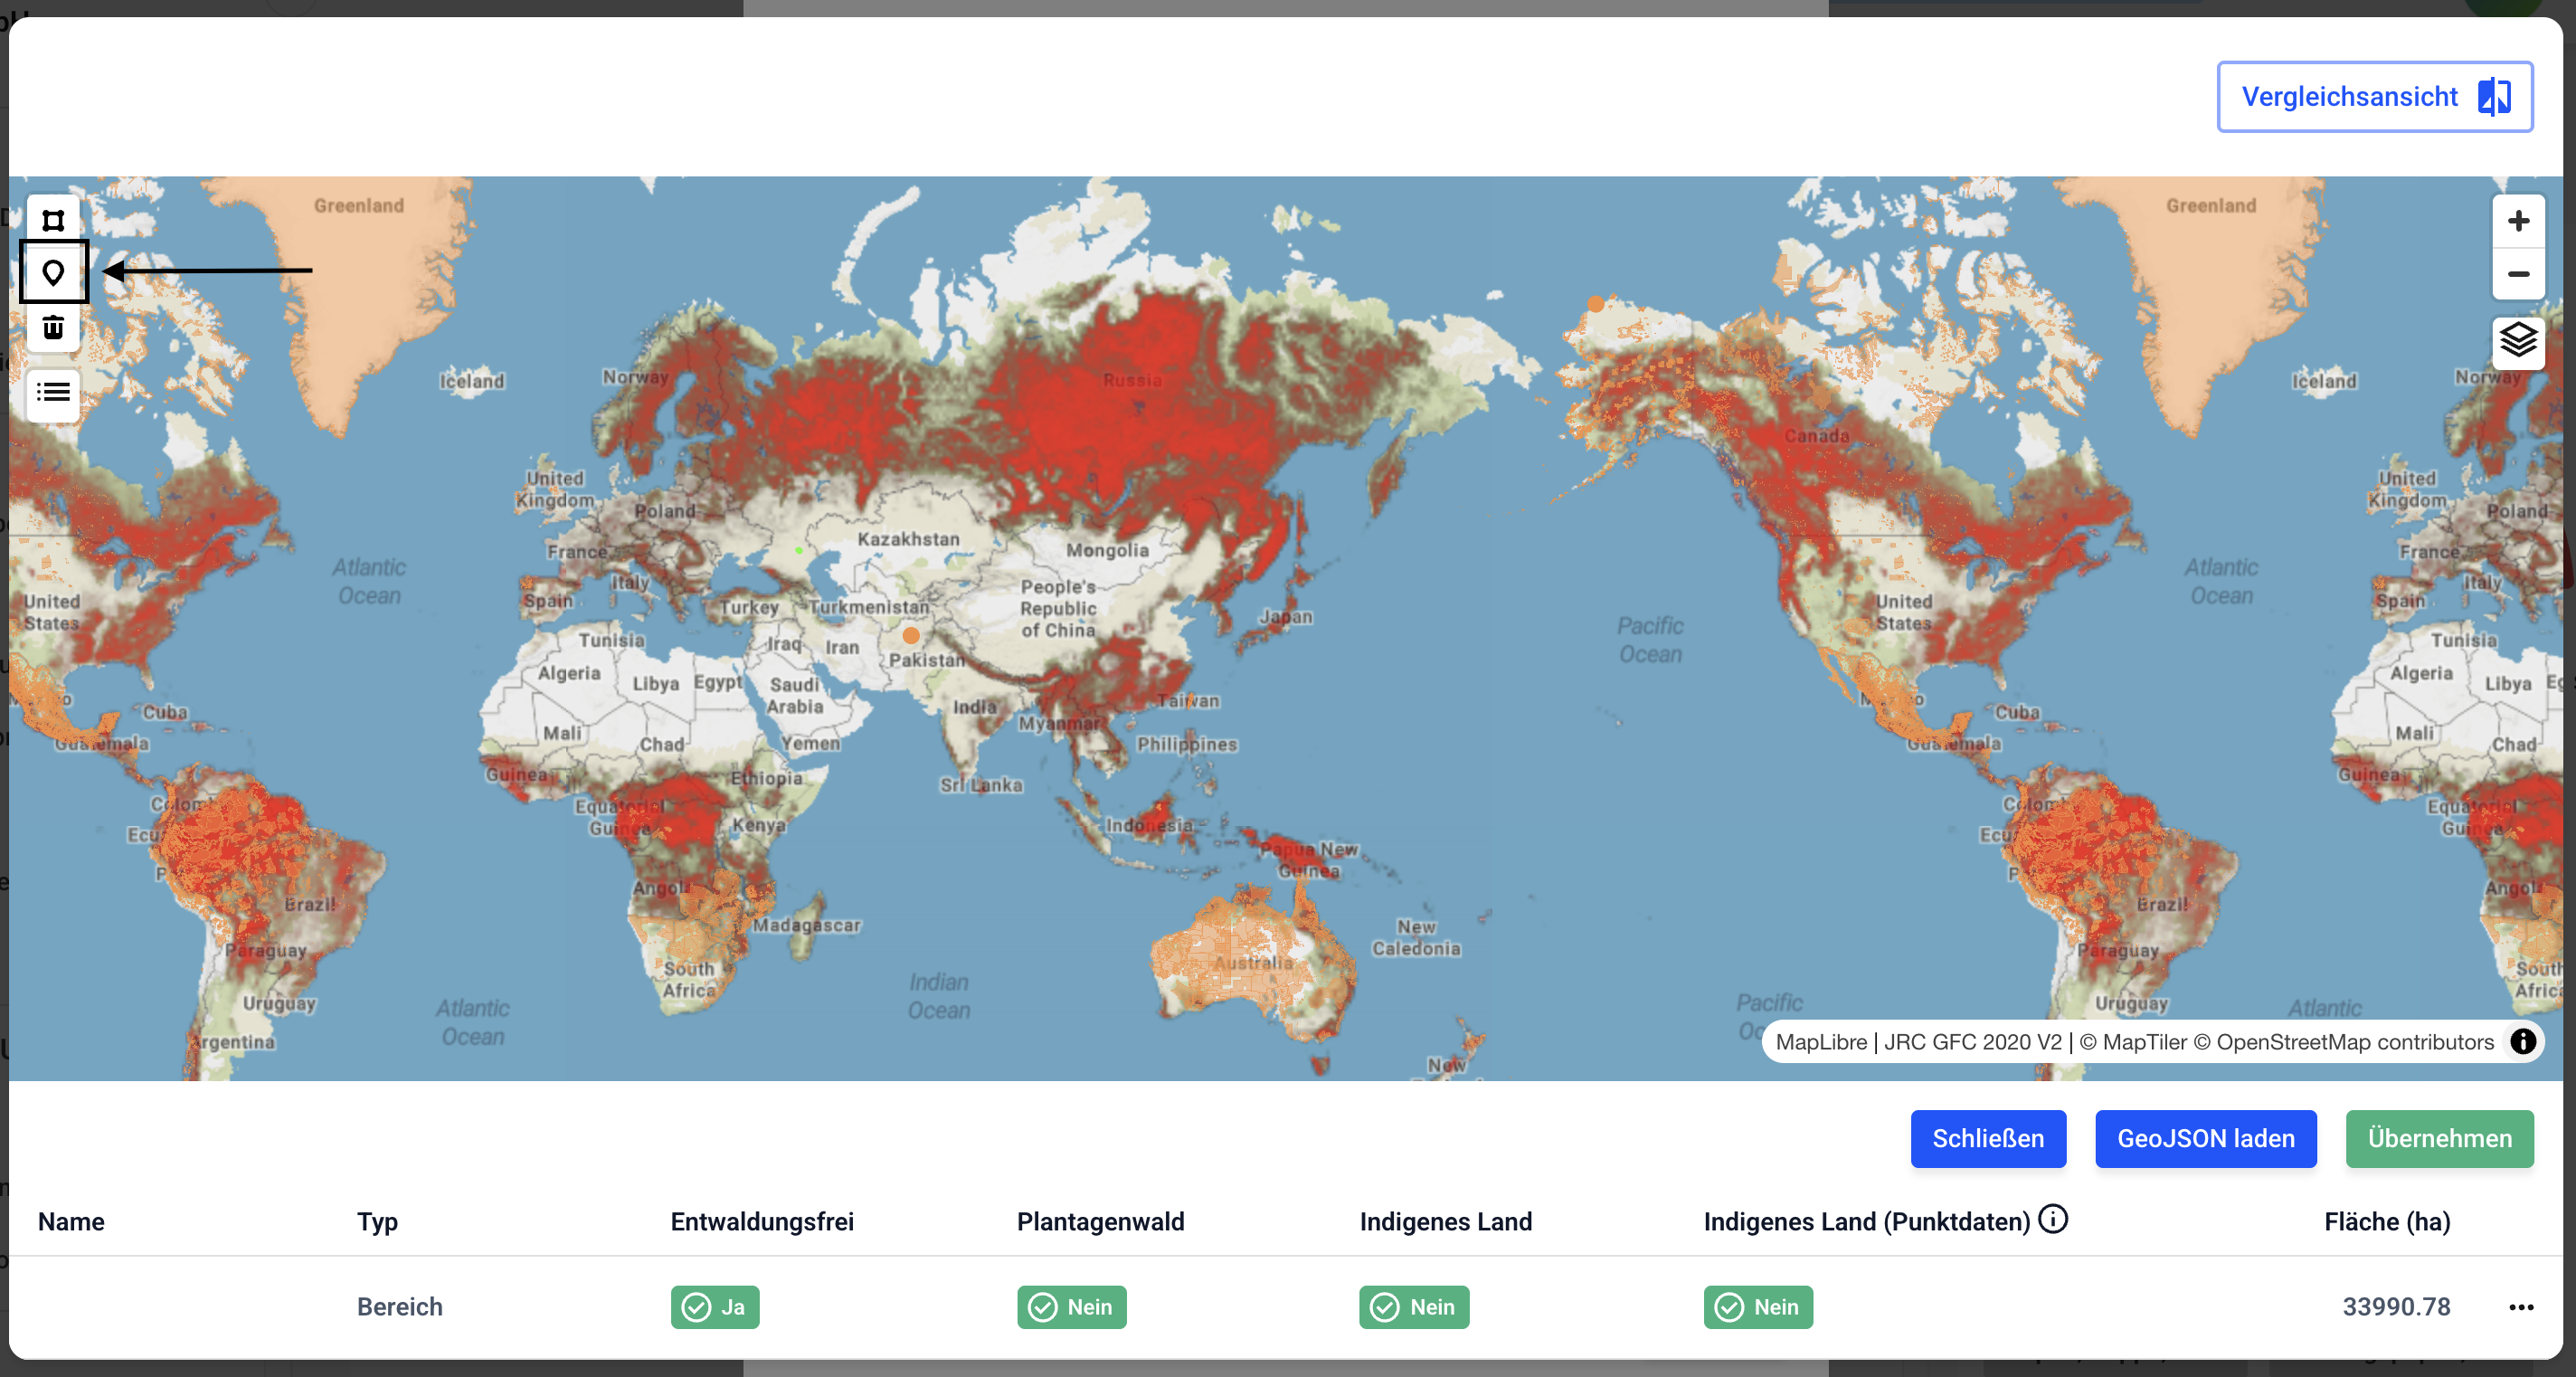Select the point marker tool
This screenshot has width=2576, height=1377.
pyautogui.click(x=53, y=272)
